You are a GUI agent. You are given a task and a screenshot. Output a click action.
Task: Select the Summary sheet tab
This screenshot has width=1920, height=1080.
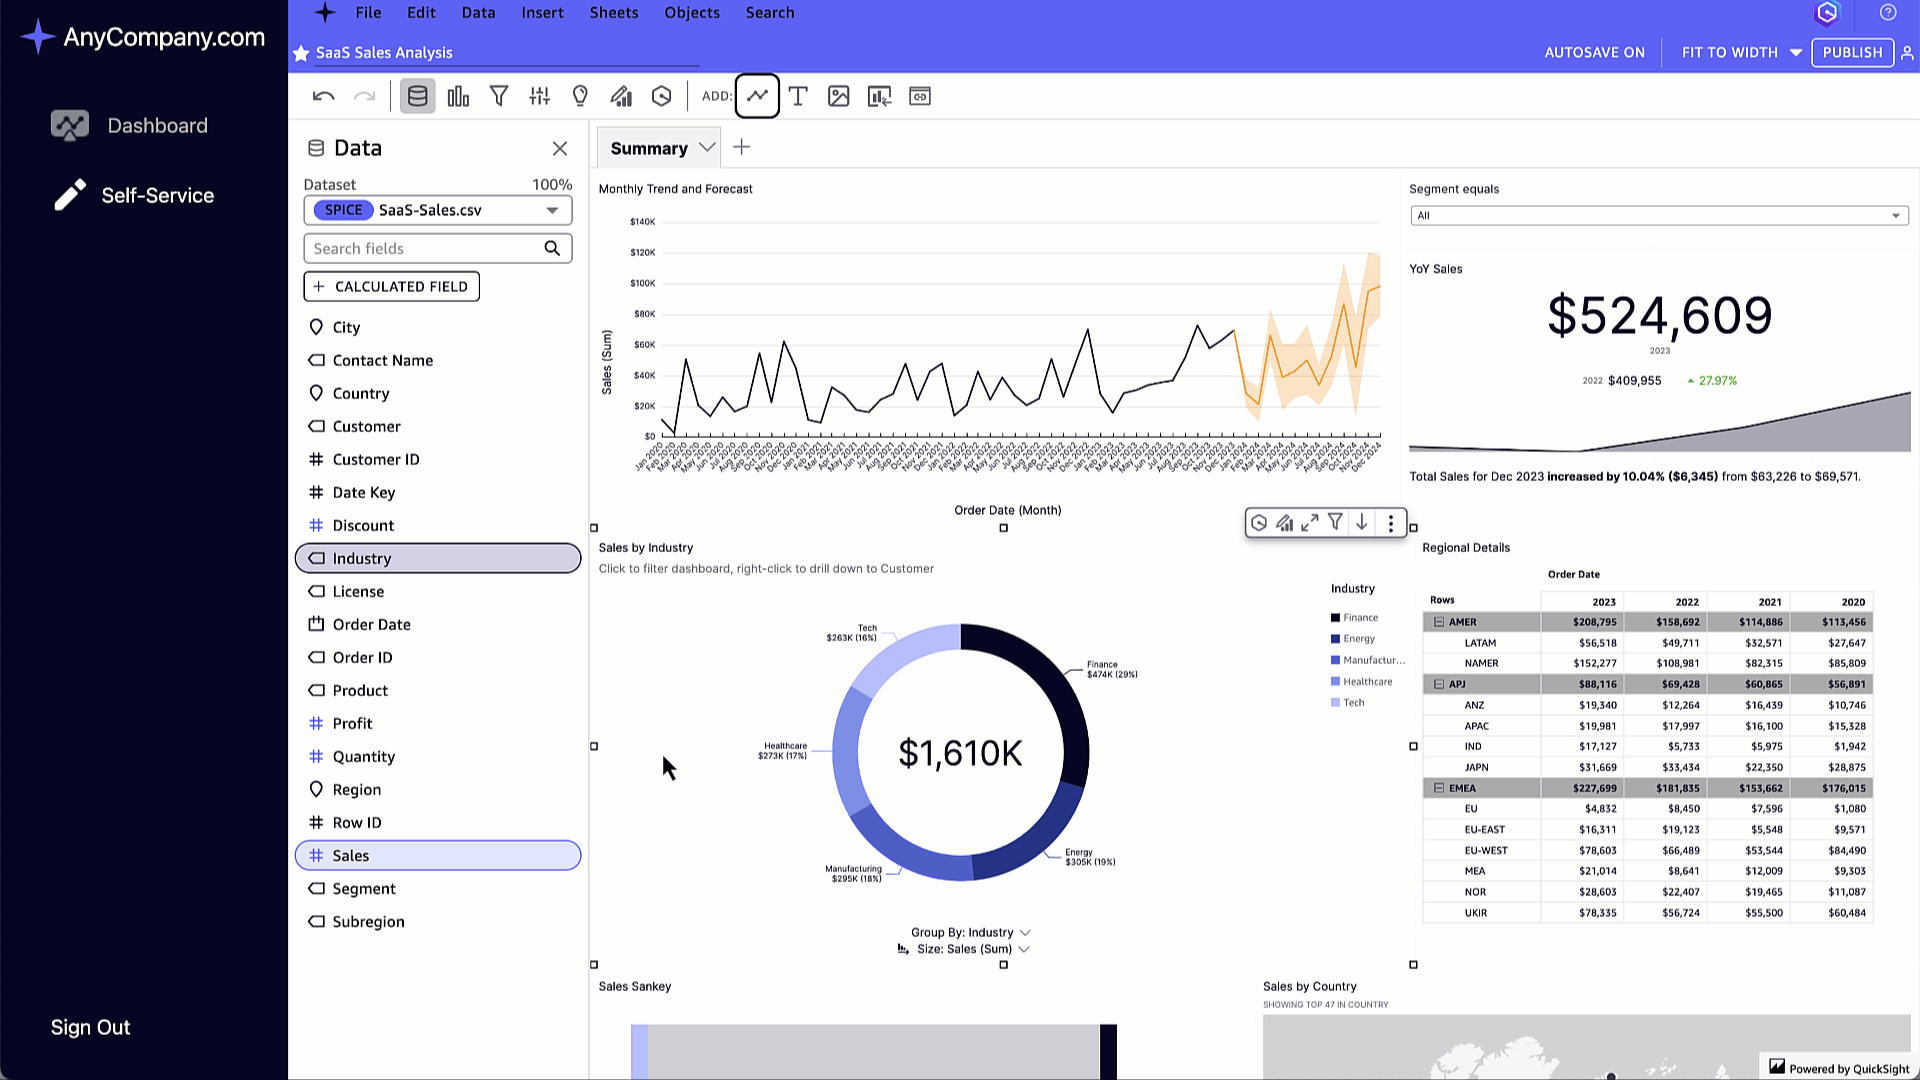[x=649, y=148]
